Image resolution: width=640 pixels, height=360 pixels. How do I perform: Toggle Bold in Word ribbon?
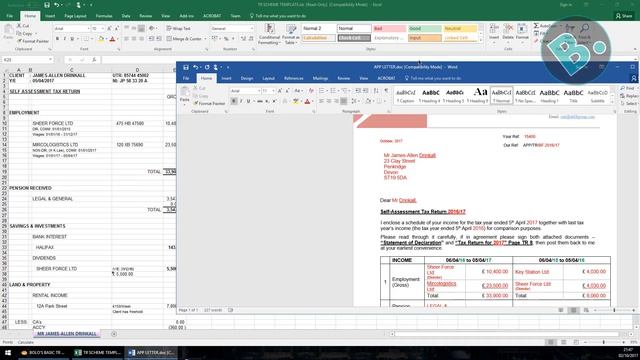pos(234,101)
